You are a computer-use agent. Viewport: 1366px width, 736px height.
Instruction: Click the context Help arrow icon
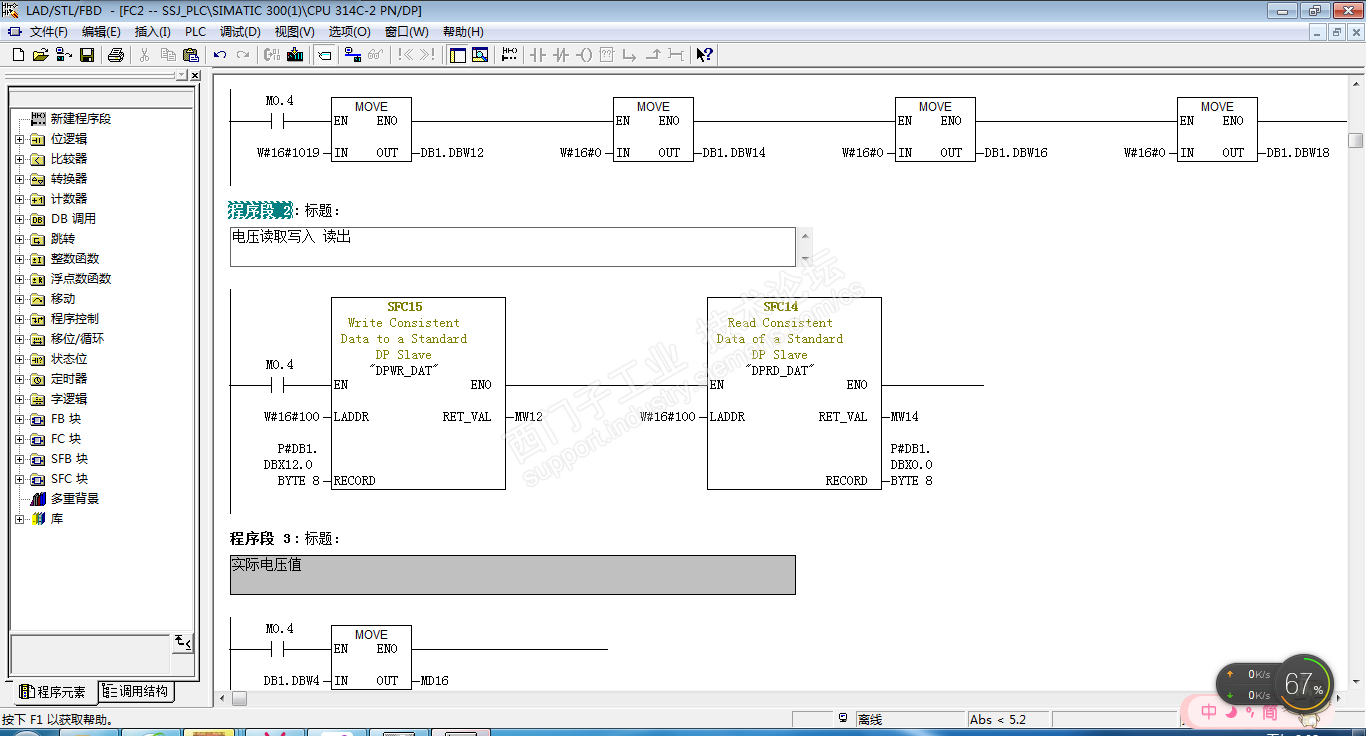coord(705,55)
